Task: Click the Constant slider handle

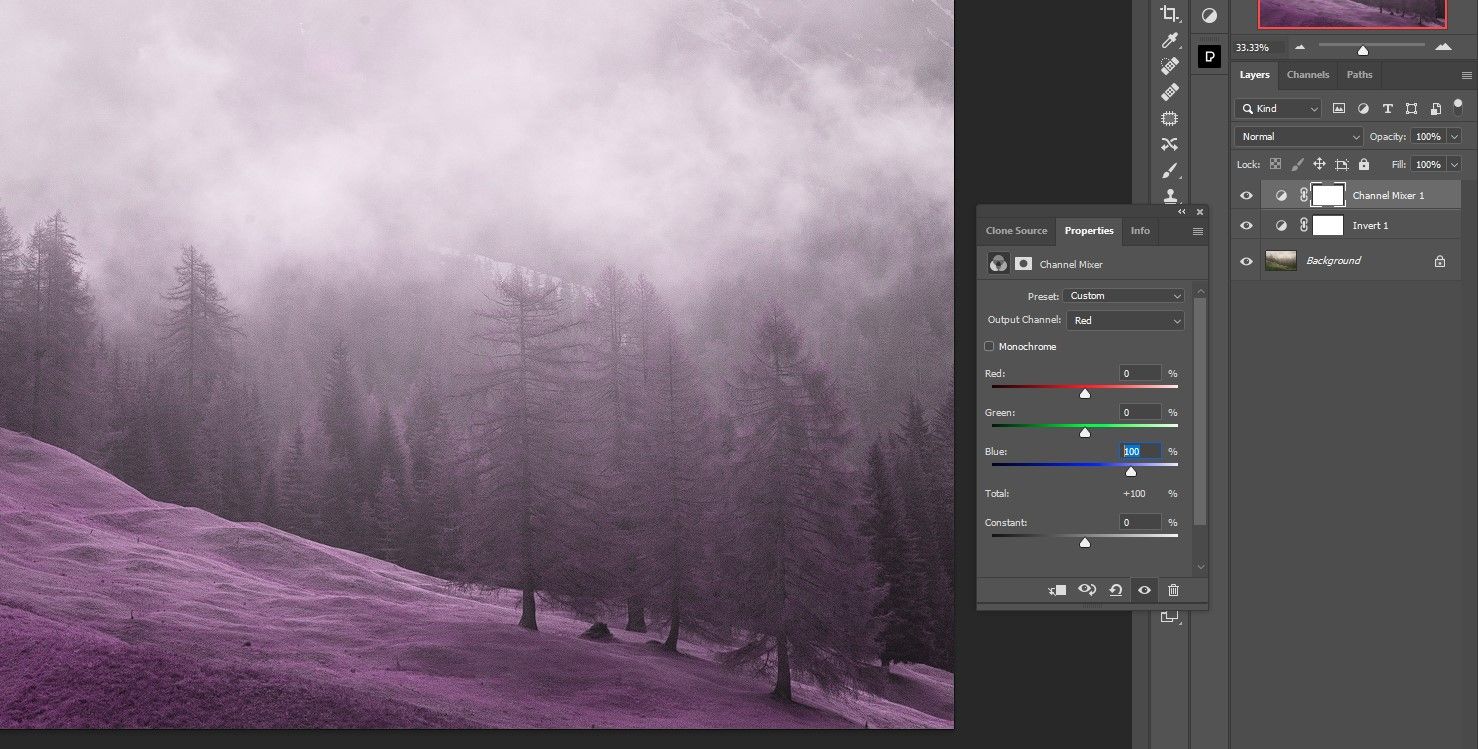Action: point(1085,542)
